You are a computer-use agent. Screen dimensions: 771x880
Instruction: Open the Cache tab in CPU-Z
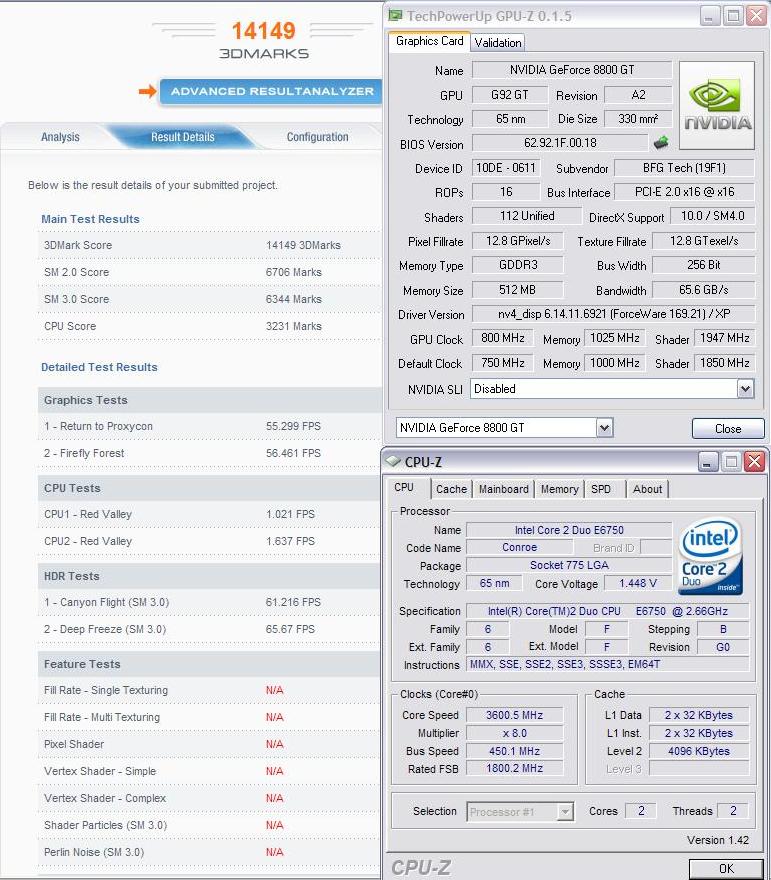coord(451,489)
